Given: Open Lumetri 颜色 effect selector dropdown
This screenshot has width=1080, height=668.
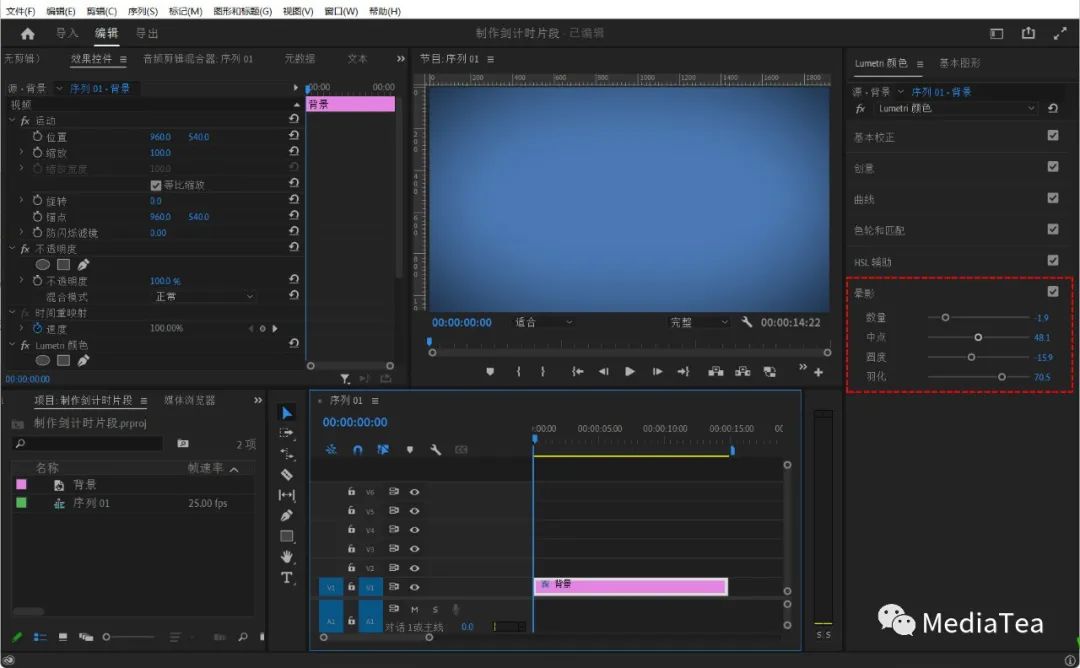Looking at the screenshot, I should [956, 108].
